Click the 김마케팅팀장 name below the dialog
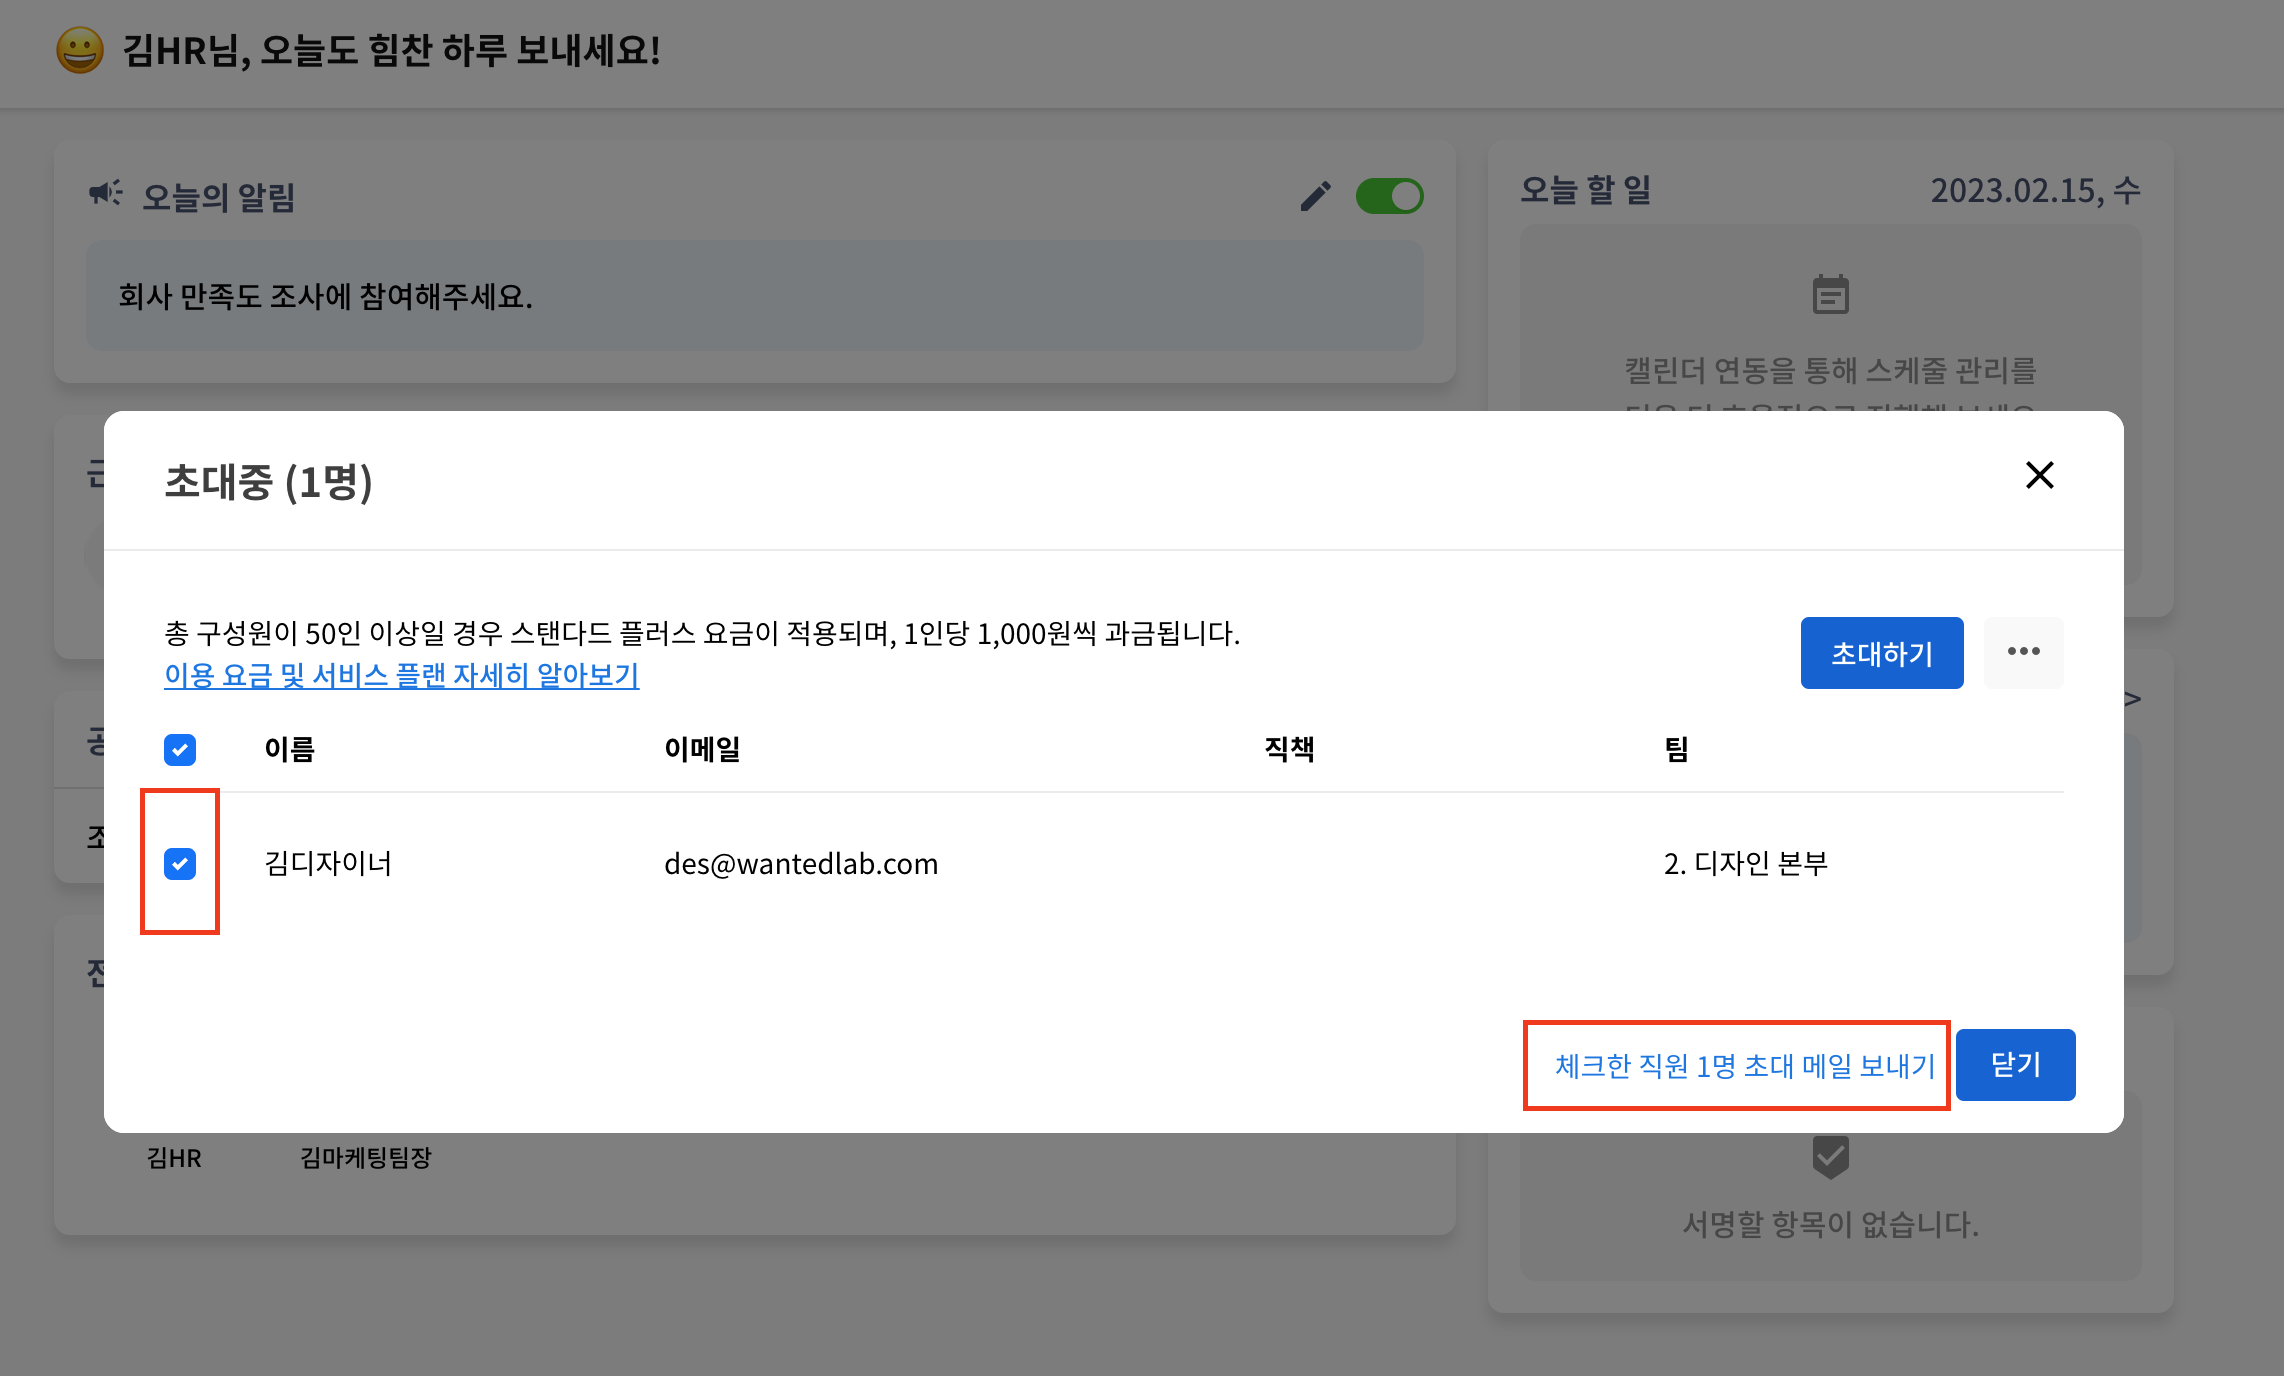Image resolution: width=2284 pixels, height=1376 pixels. [x=365, y=1158]
